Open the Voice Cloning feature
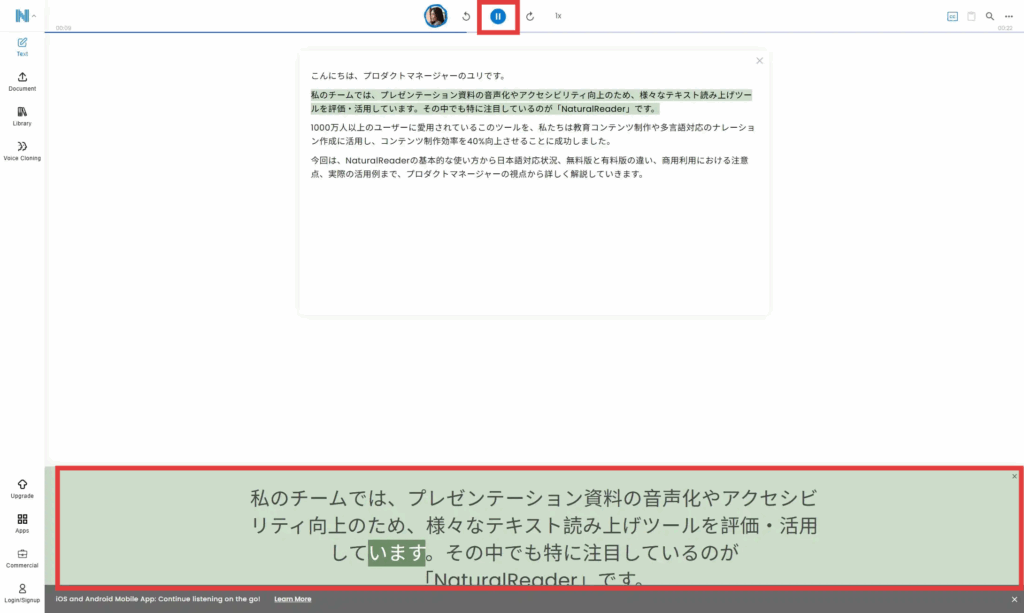 click(22, 151)
